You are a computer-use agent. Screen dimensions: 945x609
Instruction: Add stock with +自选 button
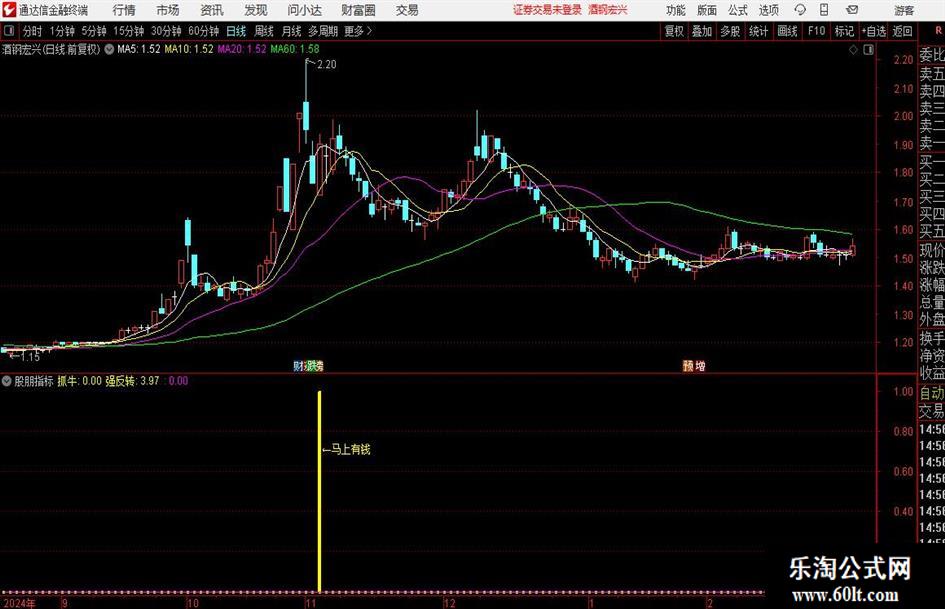pos(874,31)
